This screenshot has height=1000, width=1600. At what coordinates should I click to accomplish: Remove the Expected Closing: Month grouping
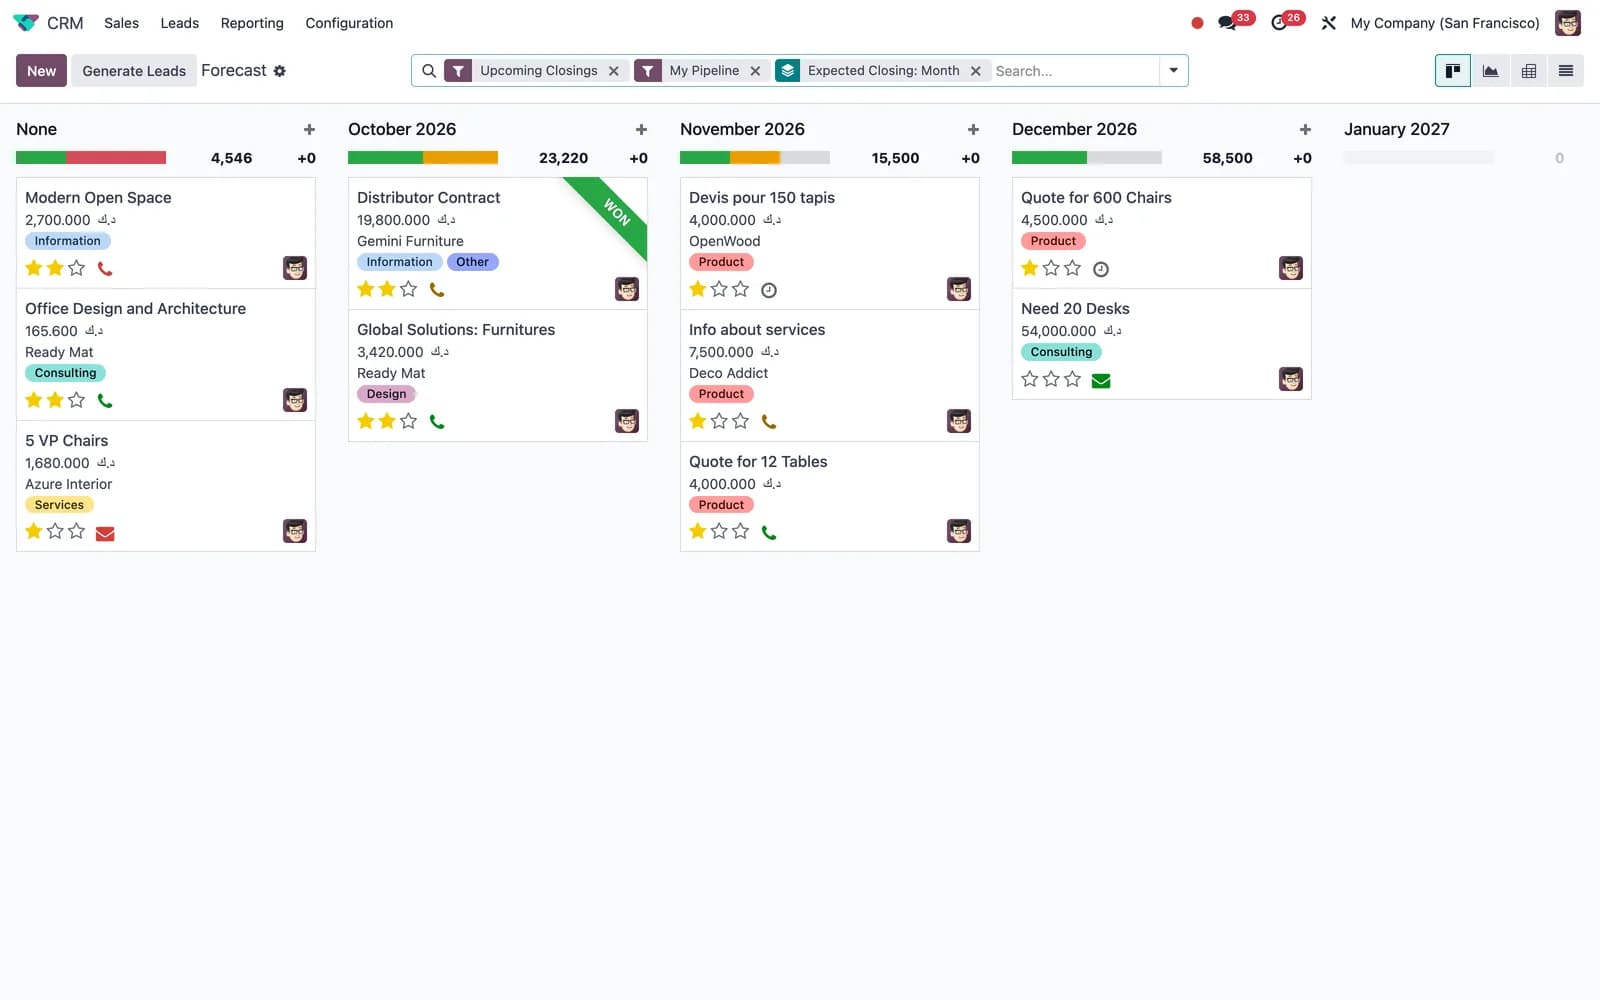(x=975, y=71)
